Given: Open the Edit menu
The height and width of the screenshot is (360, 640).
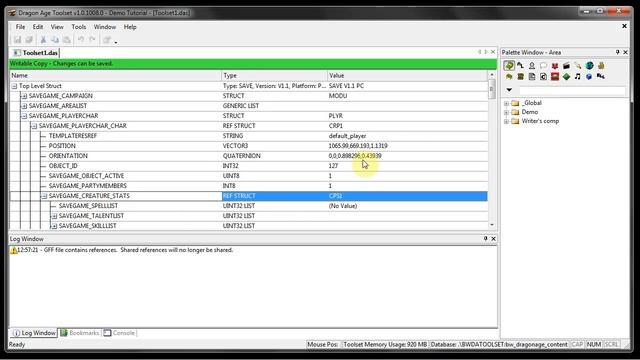Looking at the screenshot, I should coord(38,27).
